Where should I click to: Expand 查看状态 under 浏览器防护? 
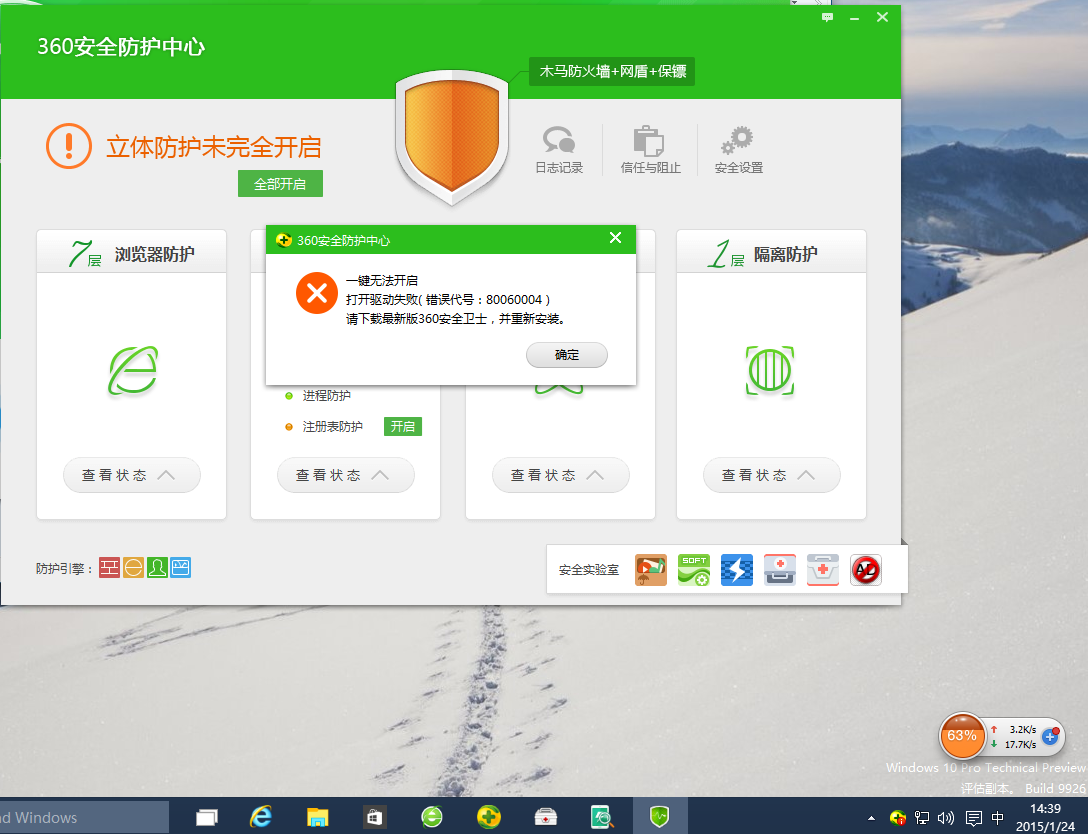[x=132, y=475]
